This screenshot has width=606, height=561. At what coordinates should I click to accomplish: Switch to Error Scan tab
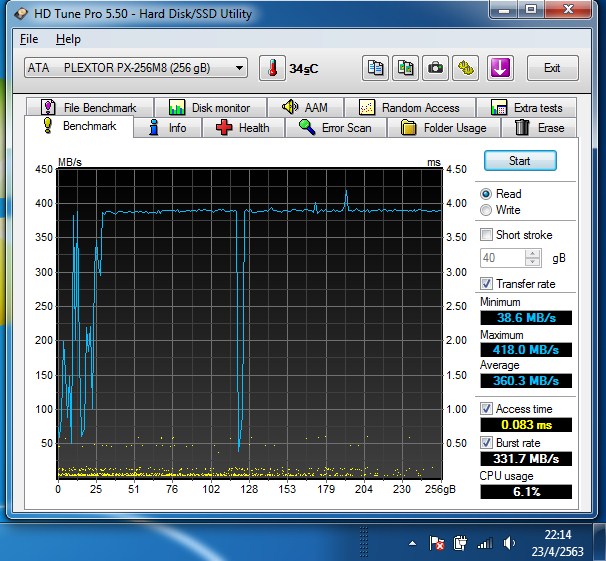point(335,128)
